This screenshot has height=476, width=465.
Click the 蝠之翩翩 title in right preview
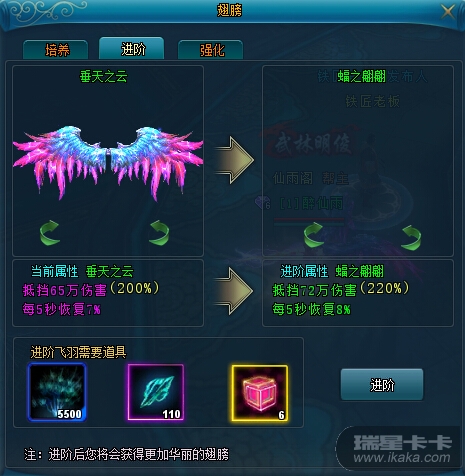pos(362,76)
